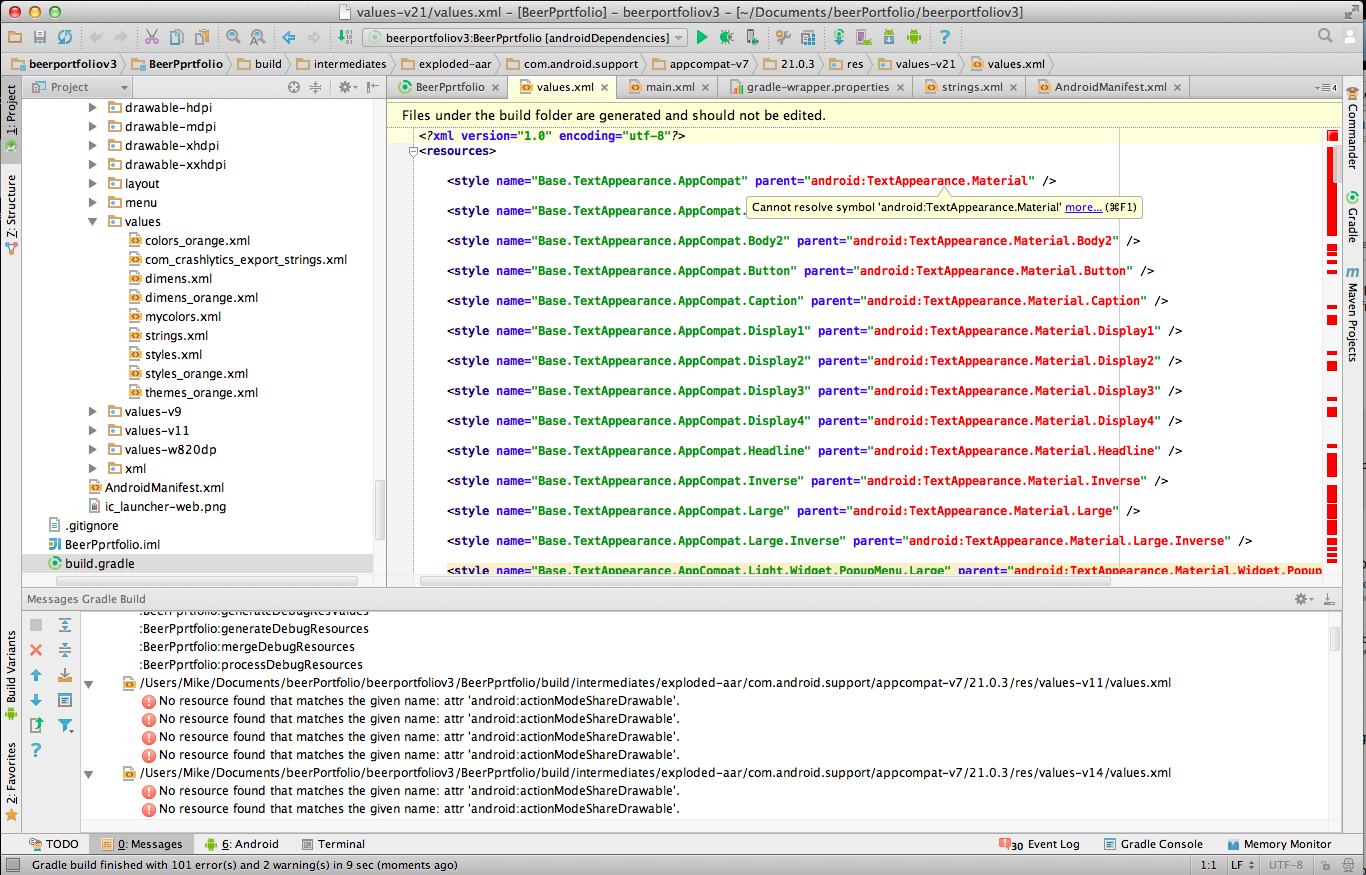1366x875 pixels.
Task: Run the app with the green play button
Action: [702, 37]
